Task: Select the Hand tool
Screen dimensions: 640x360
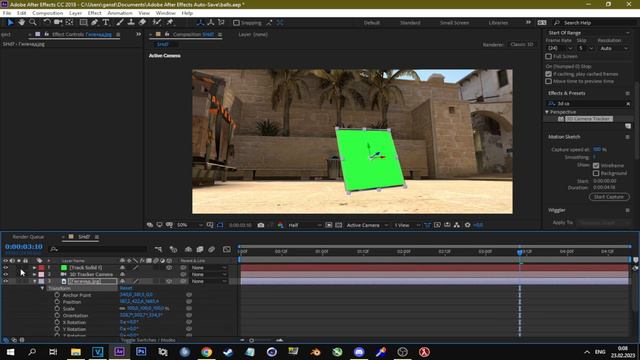Action: pyautogui.click(x=21, y=22)
